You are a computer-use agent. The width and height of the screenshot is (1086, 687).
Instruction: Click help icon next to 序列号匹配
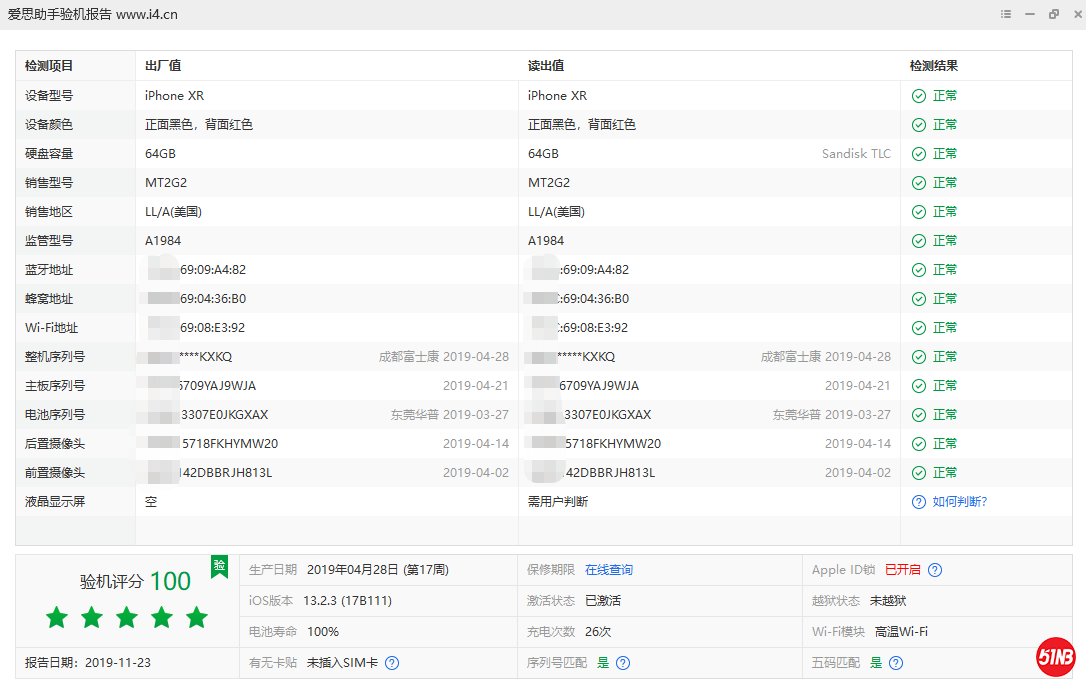click(x=623, y=663)
